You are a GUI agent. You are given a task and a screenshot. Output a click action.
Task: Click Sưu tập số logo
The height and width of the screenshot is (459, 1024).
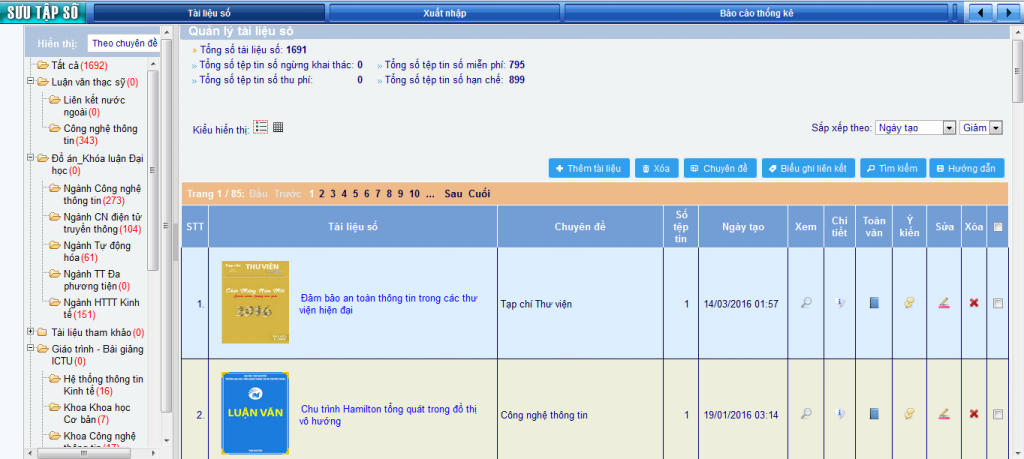(43, 12)
